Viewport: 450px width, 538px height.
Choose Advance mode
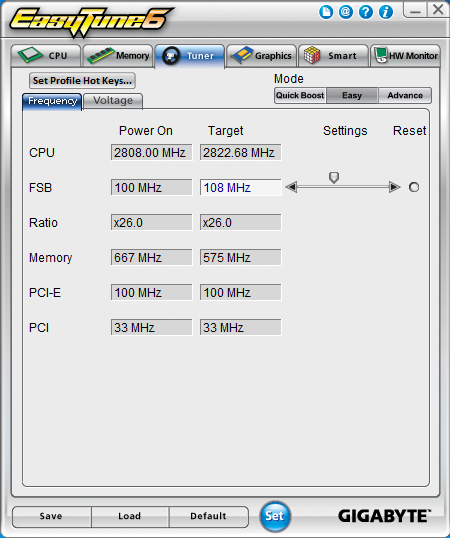[x=405, y=95]
